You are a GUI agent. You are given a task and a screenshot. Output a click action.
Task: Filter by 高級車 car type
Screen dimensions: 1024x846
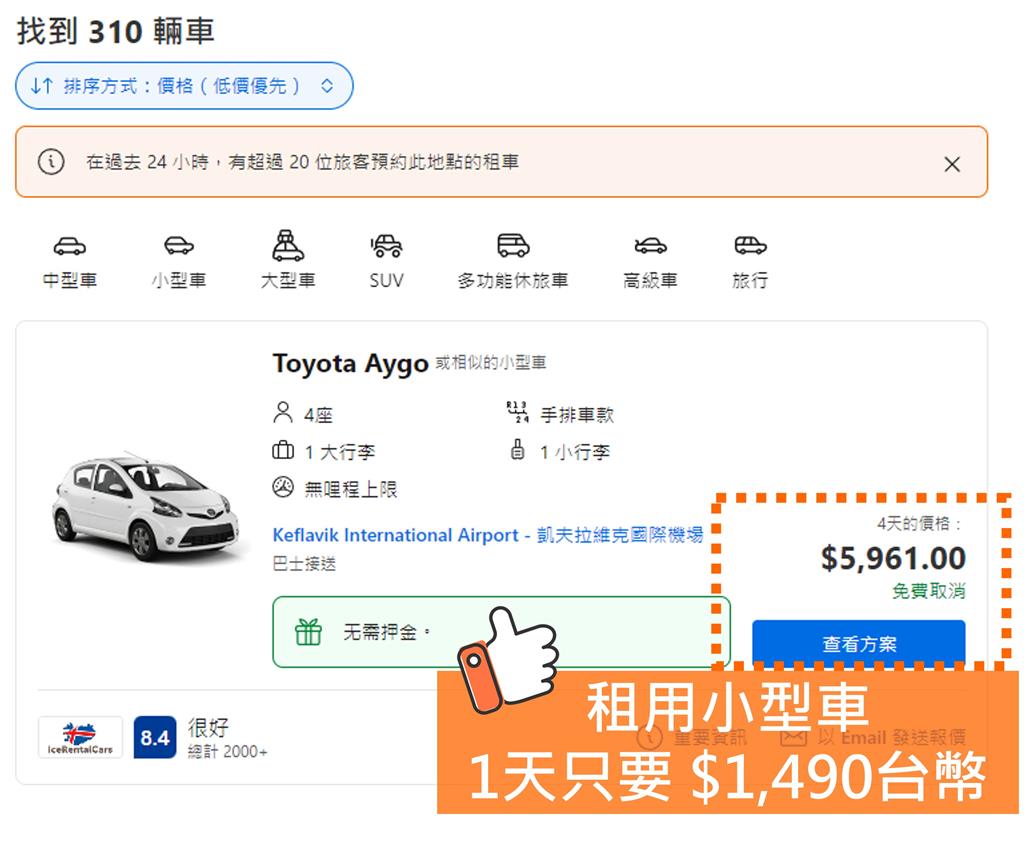650,262
